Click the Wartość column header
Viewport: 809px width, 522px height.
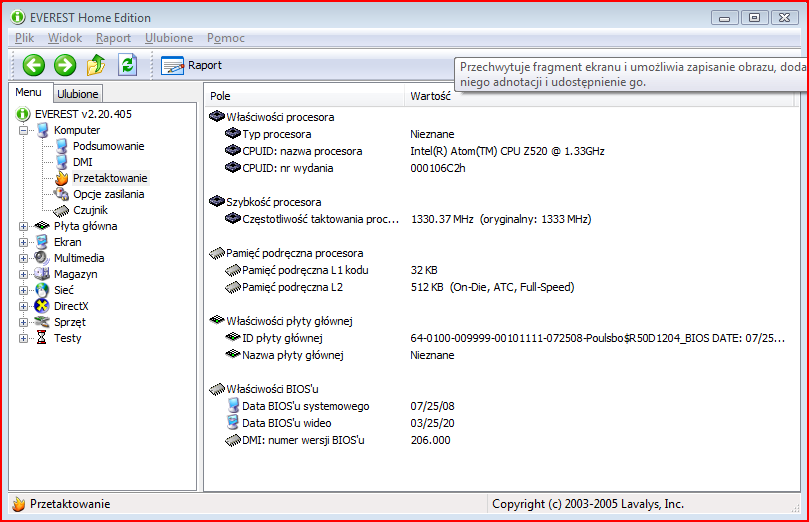(601, 97)
